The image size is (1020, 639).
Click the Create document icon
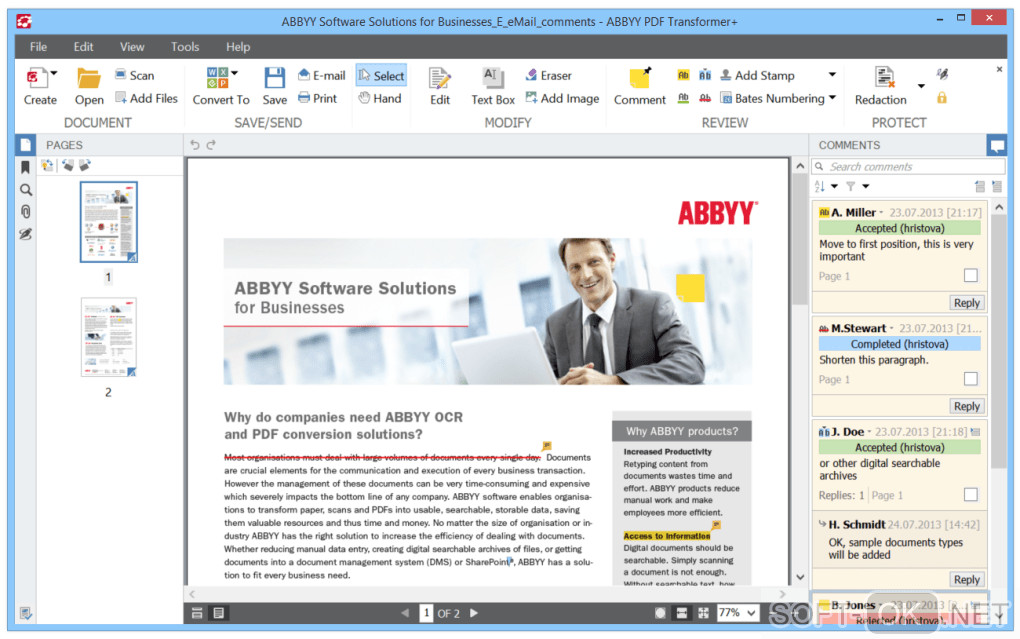(x=38, y=79)
